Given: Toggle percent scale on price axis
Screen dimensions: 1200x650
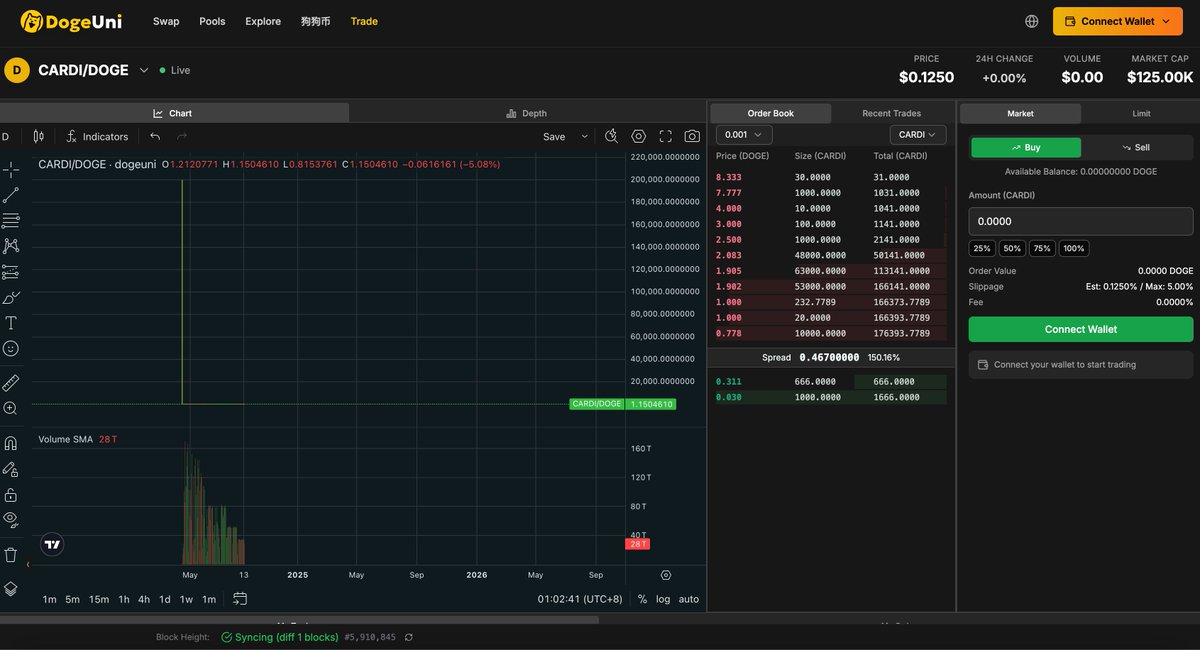Looking at the screenshot, I should coord(642,599).
